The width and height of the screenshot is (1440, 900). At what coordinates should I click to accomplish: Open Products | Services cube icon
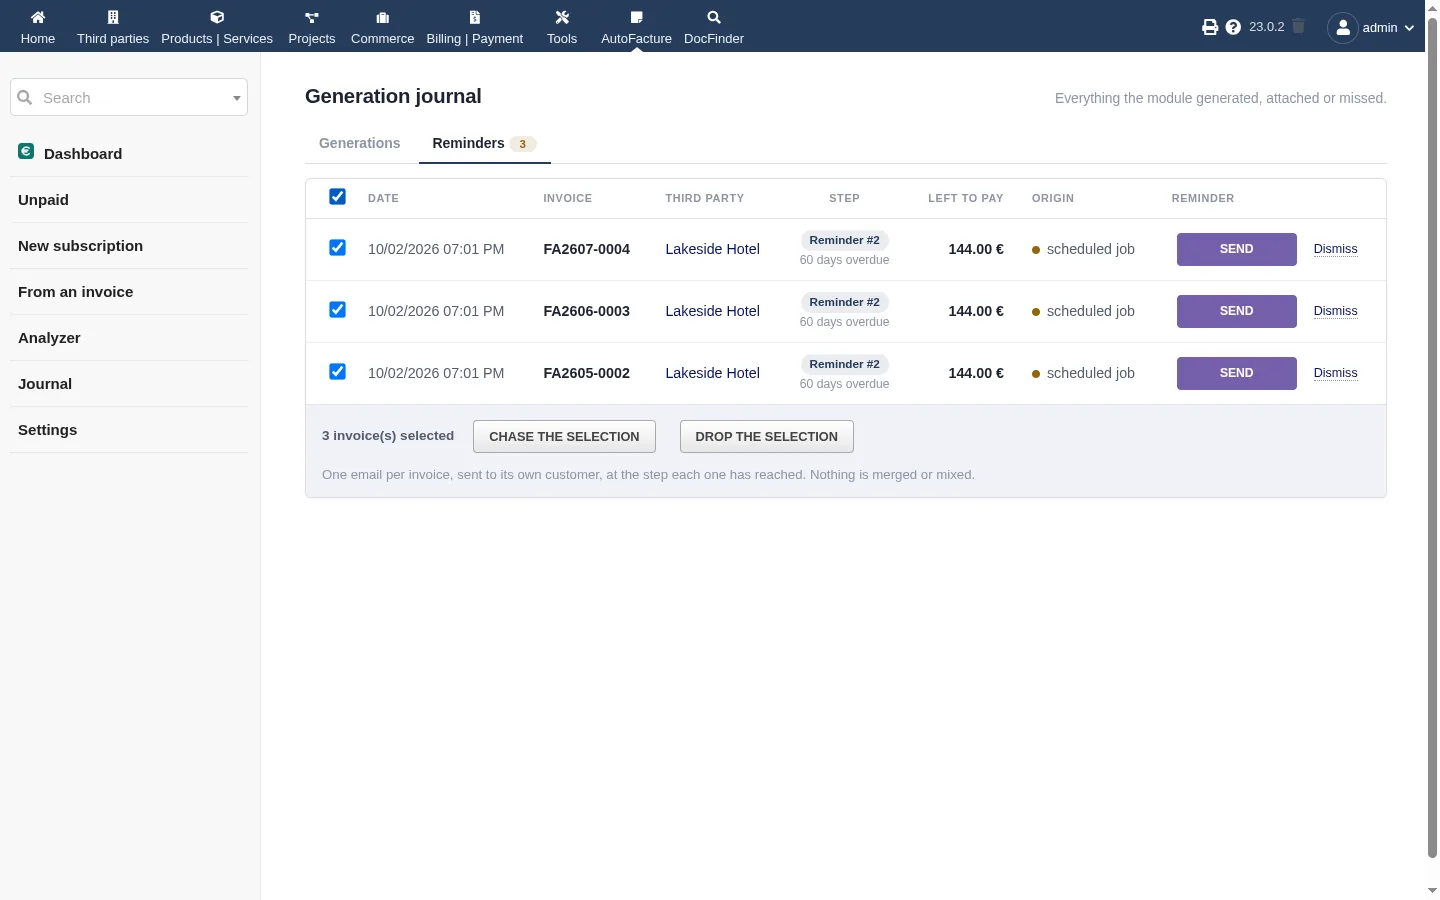pyautogui.click(x=217, y=17)
